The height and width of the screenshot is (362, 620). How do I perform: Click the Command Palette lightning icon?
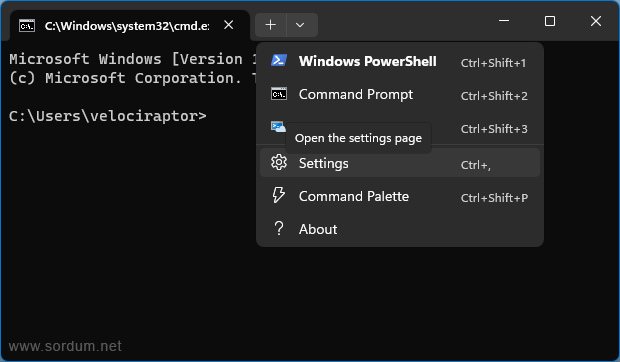278,195
